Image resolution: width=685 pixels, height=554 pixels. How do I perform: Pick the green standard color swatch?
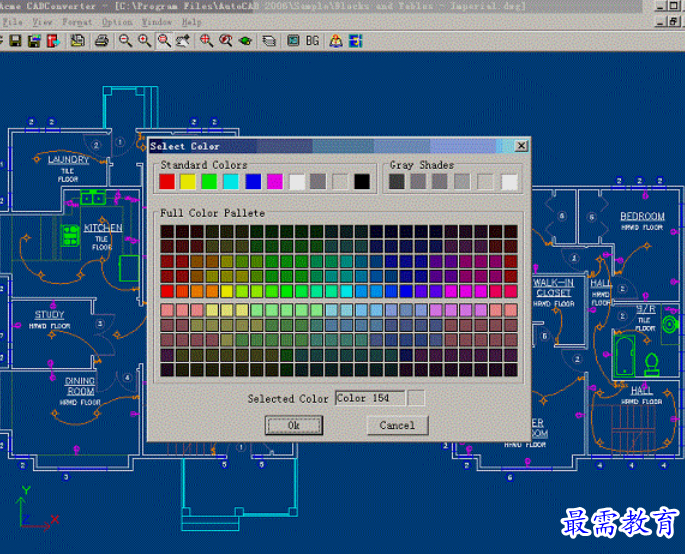click(x=209, y=182)
